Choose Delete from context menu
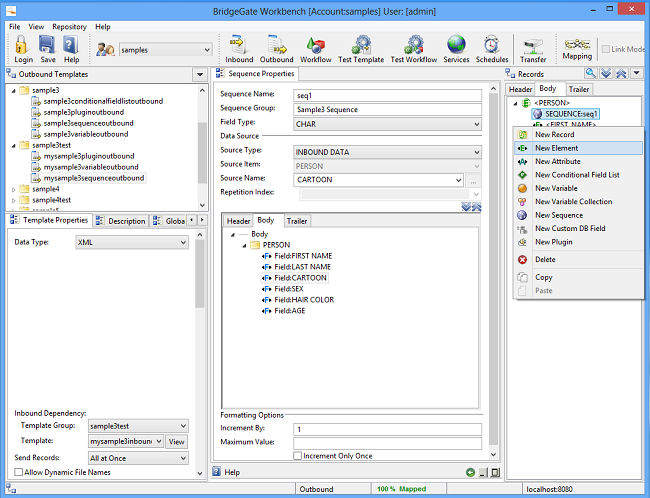Viewport: 650px width, 498px height. pos(579,260)
